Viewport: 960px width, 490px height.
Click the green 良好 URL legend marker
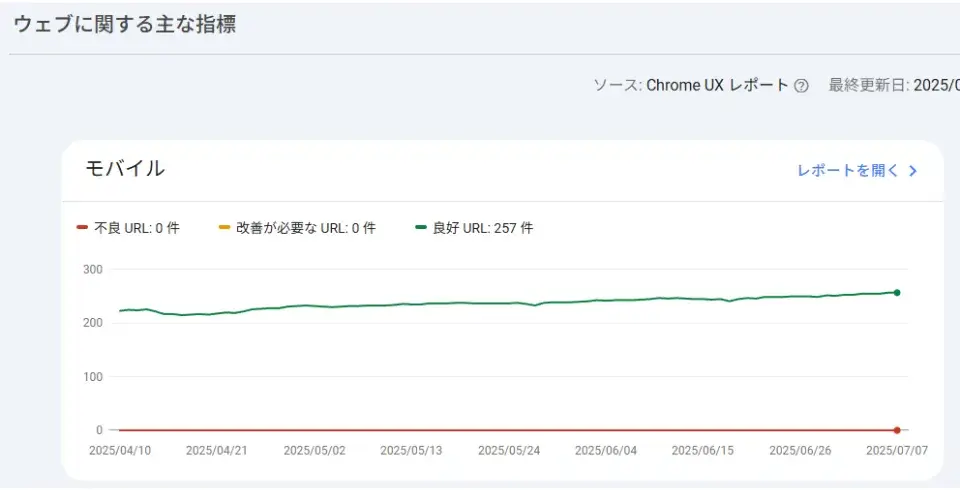pos(421,227)
